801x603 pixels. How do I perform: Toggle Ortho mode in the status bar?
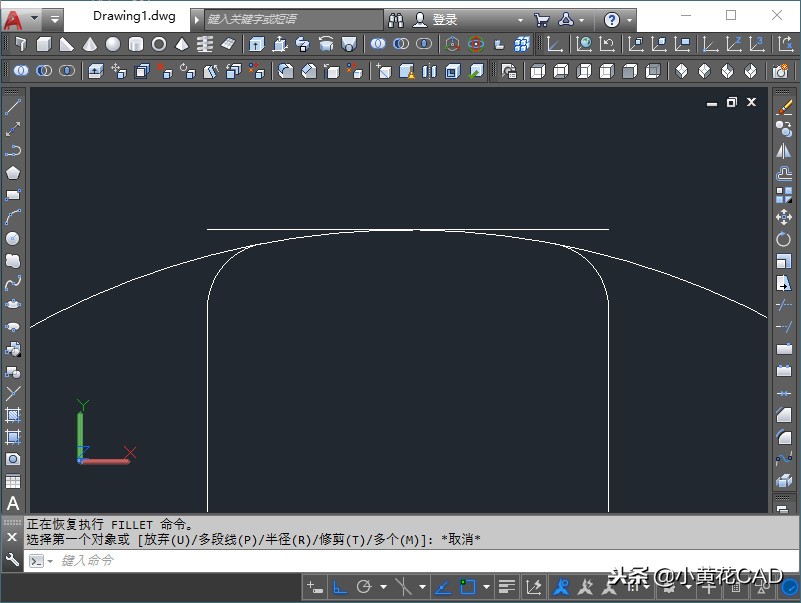tap(337, 587)
